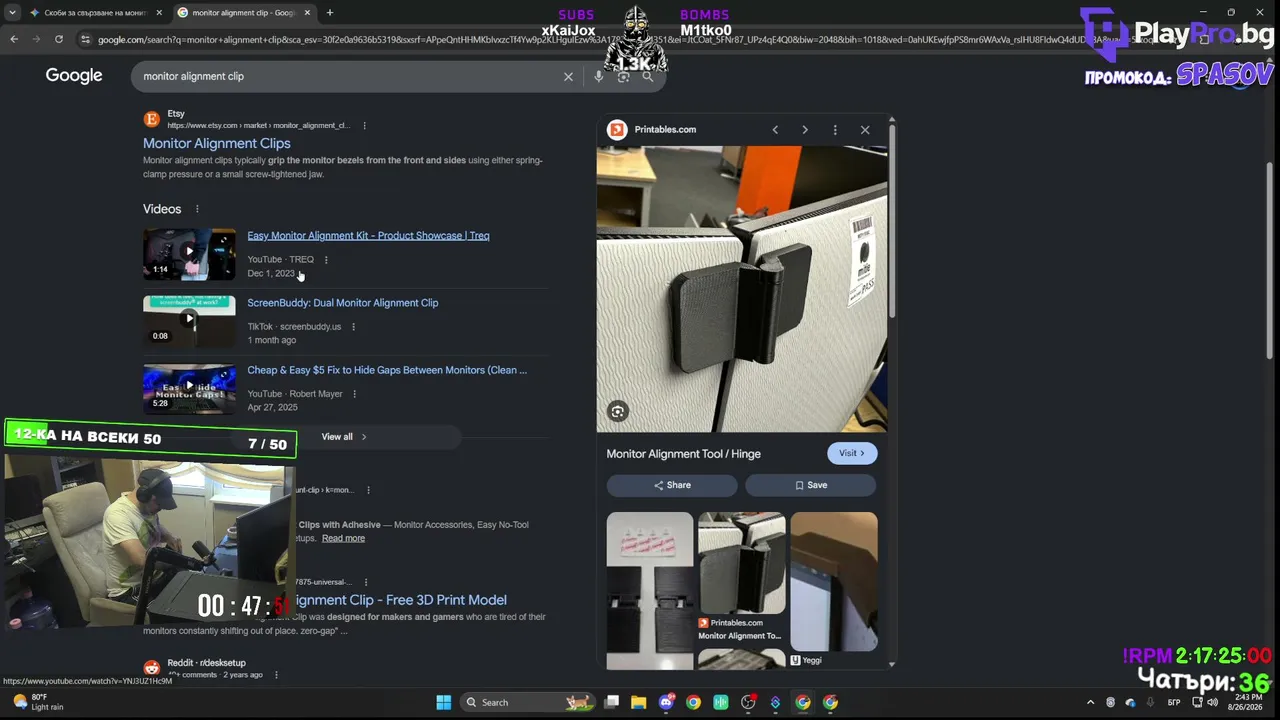1280x720 pixels.
Task: Click the taskbar Search box
Action: 527,702
